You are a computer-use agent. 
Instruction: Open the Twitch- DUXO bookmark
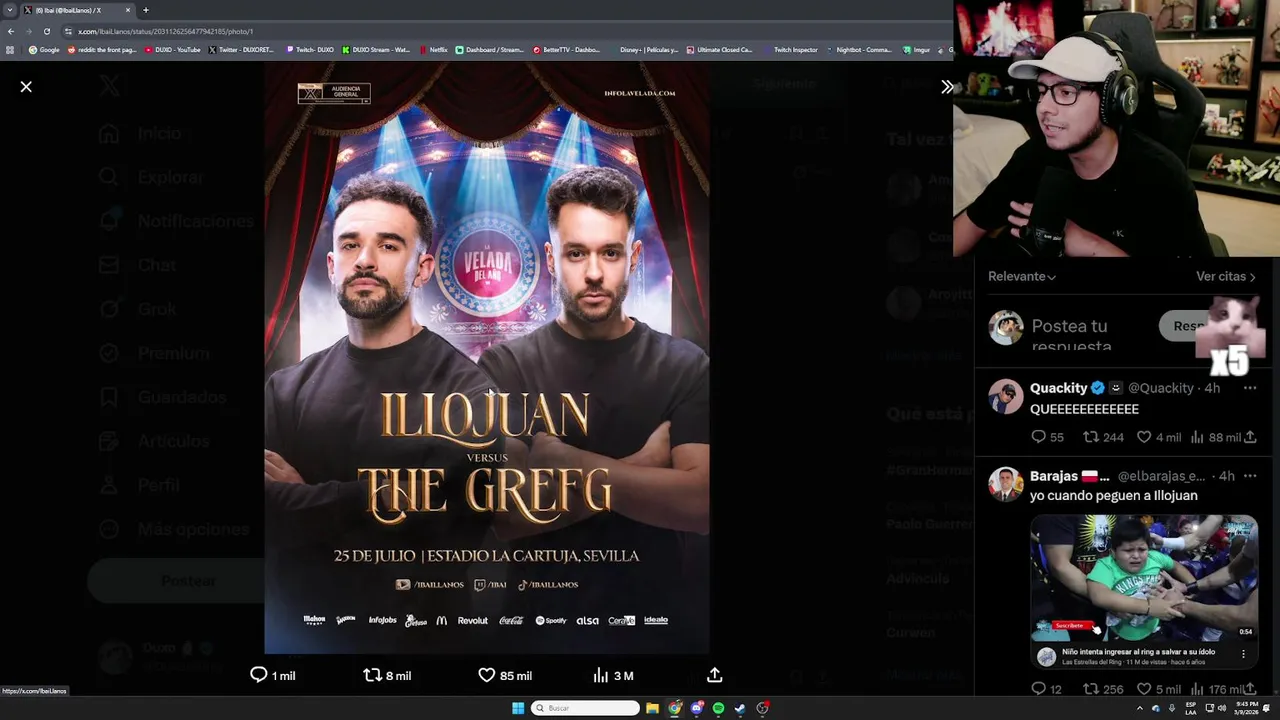310,50
